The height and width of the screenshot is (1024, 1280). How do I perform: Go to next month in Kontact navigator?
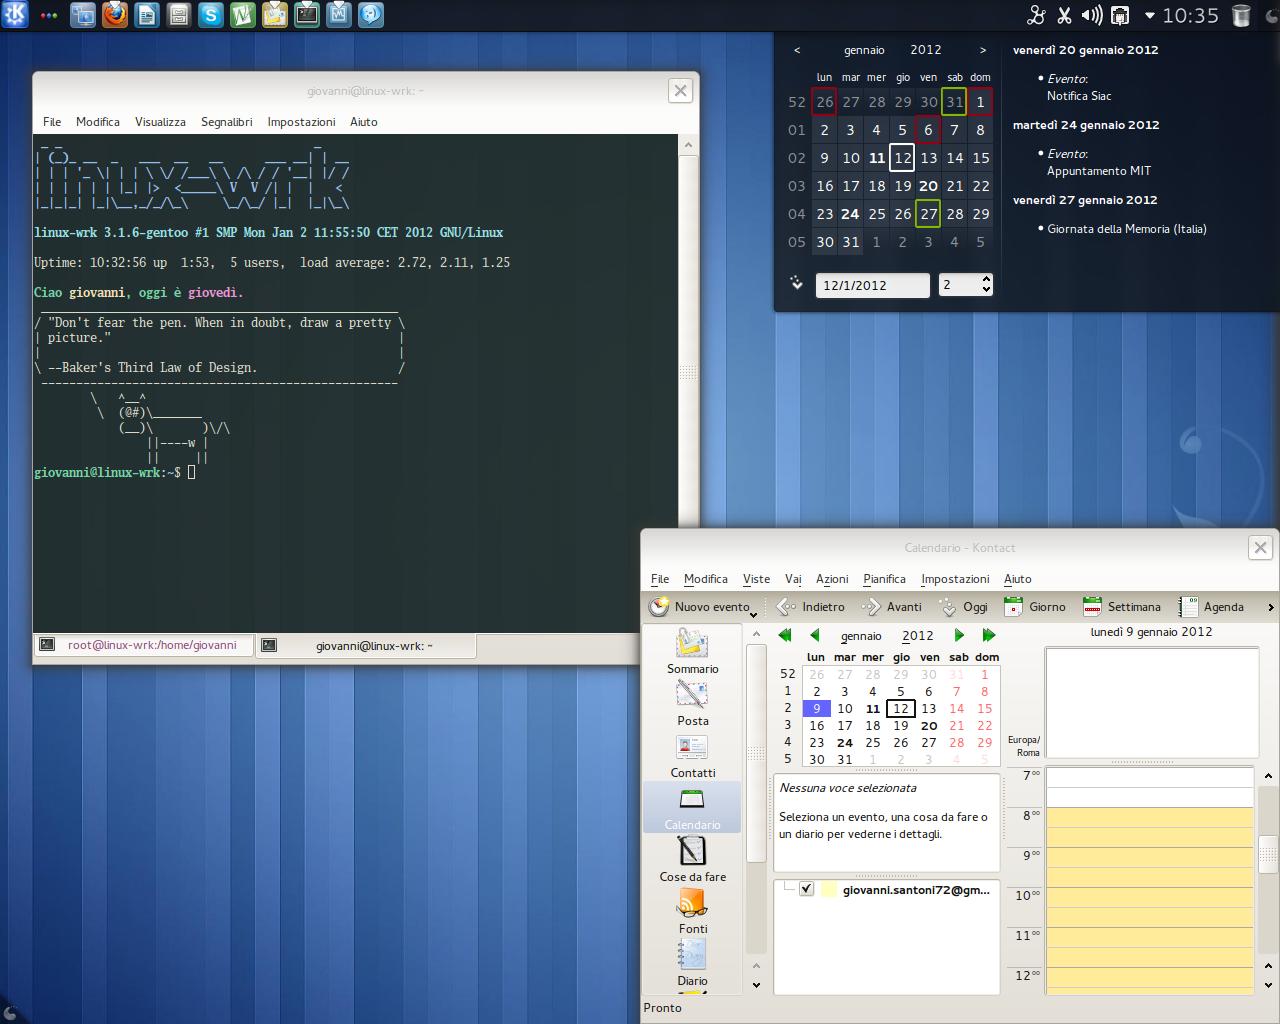pos(959,635)
